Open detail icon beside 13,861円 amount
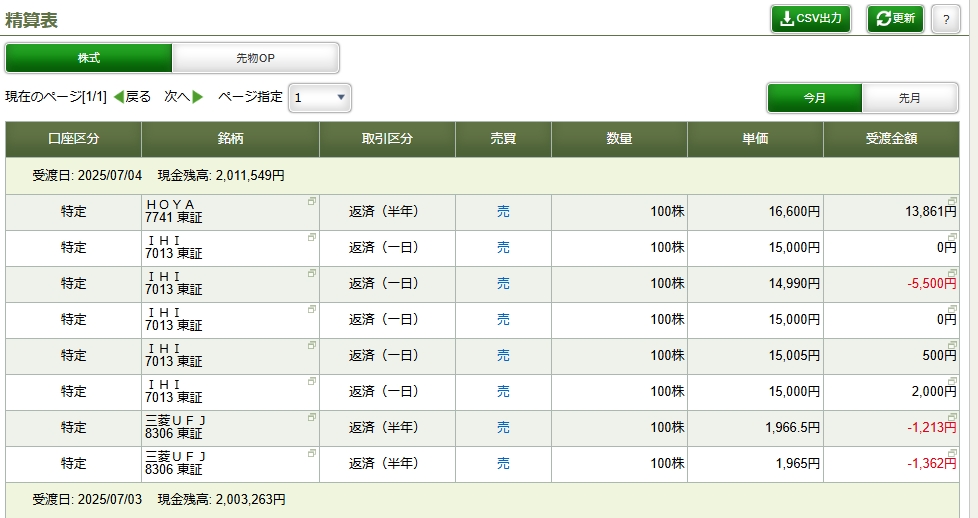This screenshot has height=518, width=978. [x=952, y=201]
